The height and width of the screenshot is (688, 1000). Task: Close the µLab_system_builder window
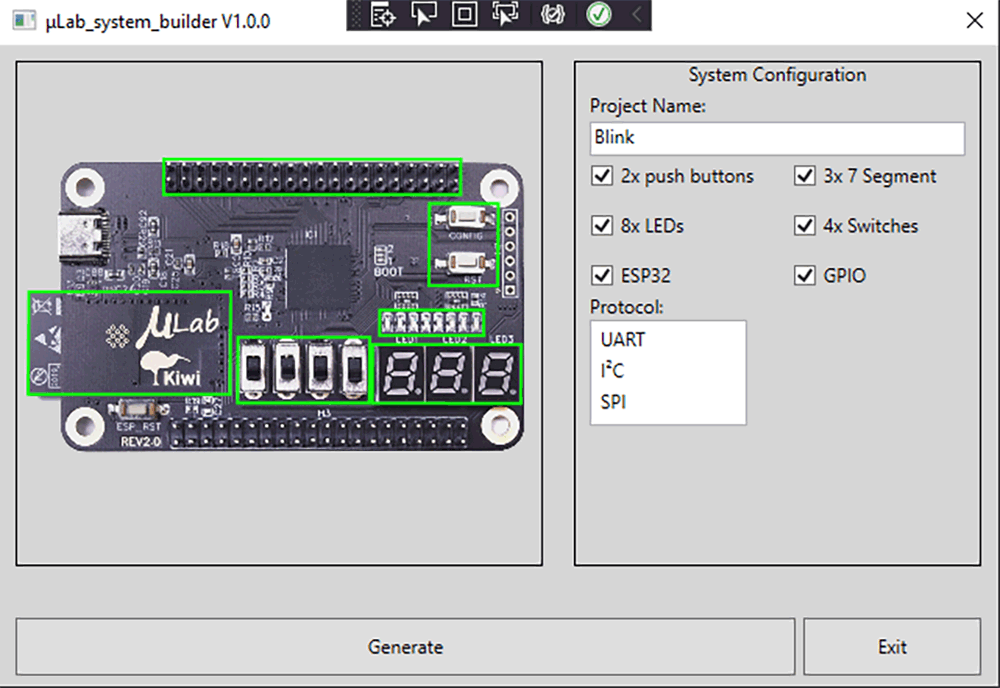click(974, 20)
